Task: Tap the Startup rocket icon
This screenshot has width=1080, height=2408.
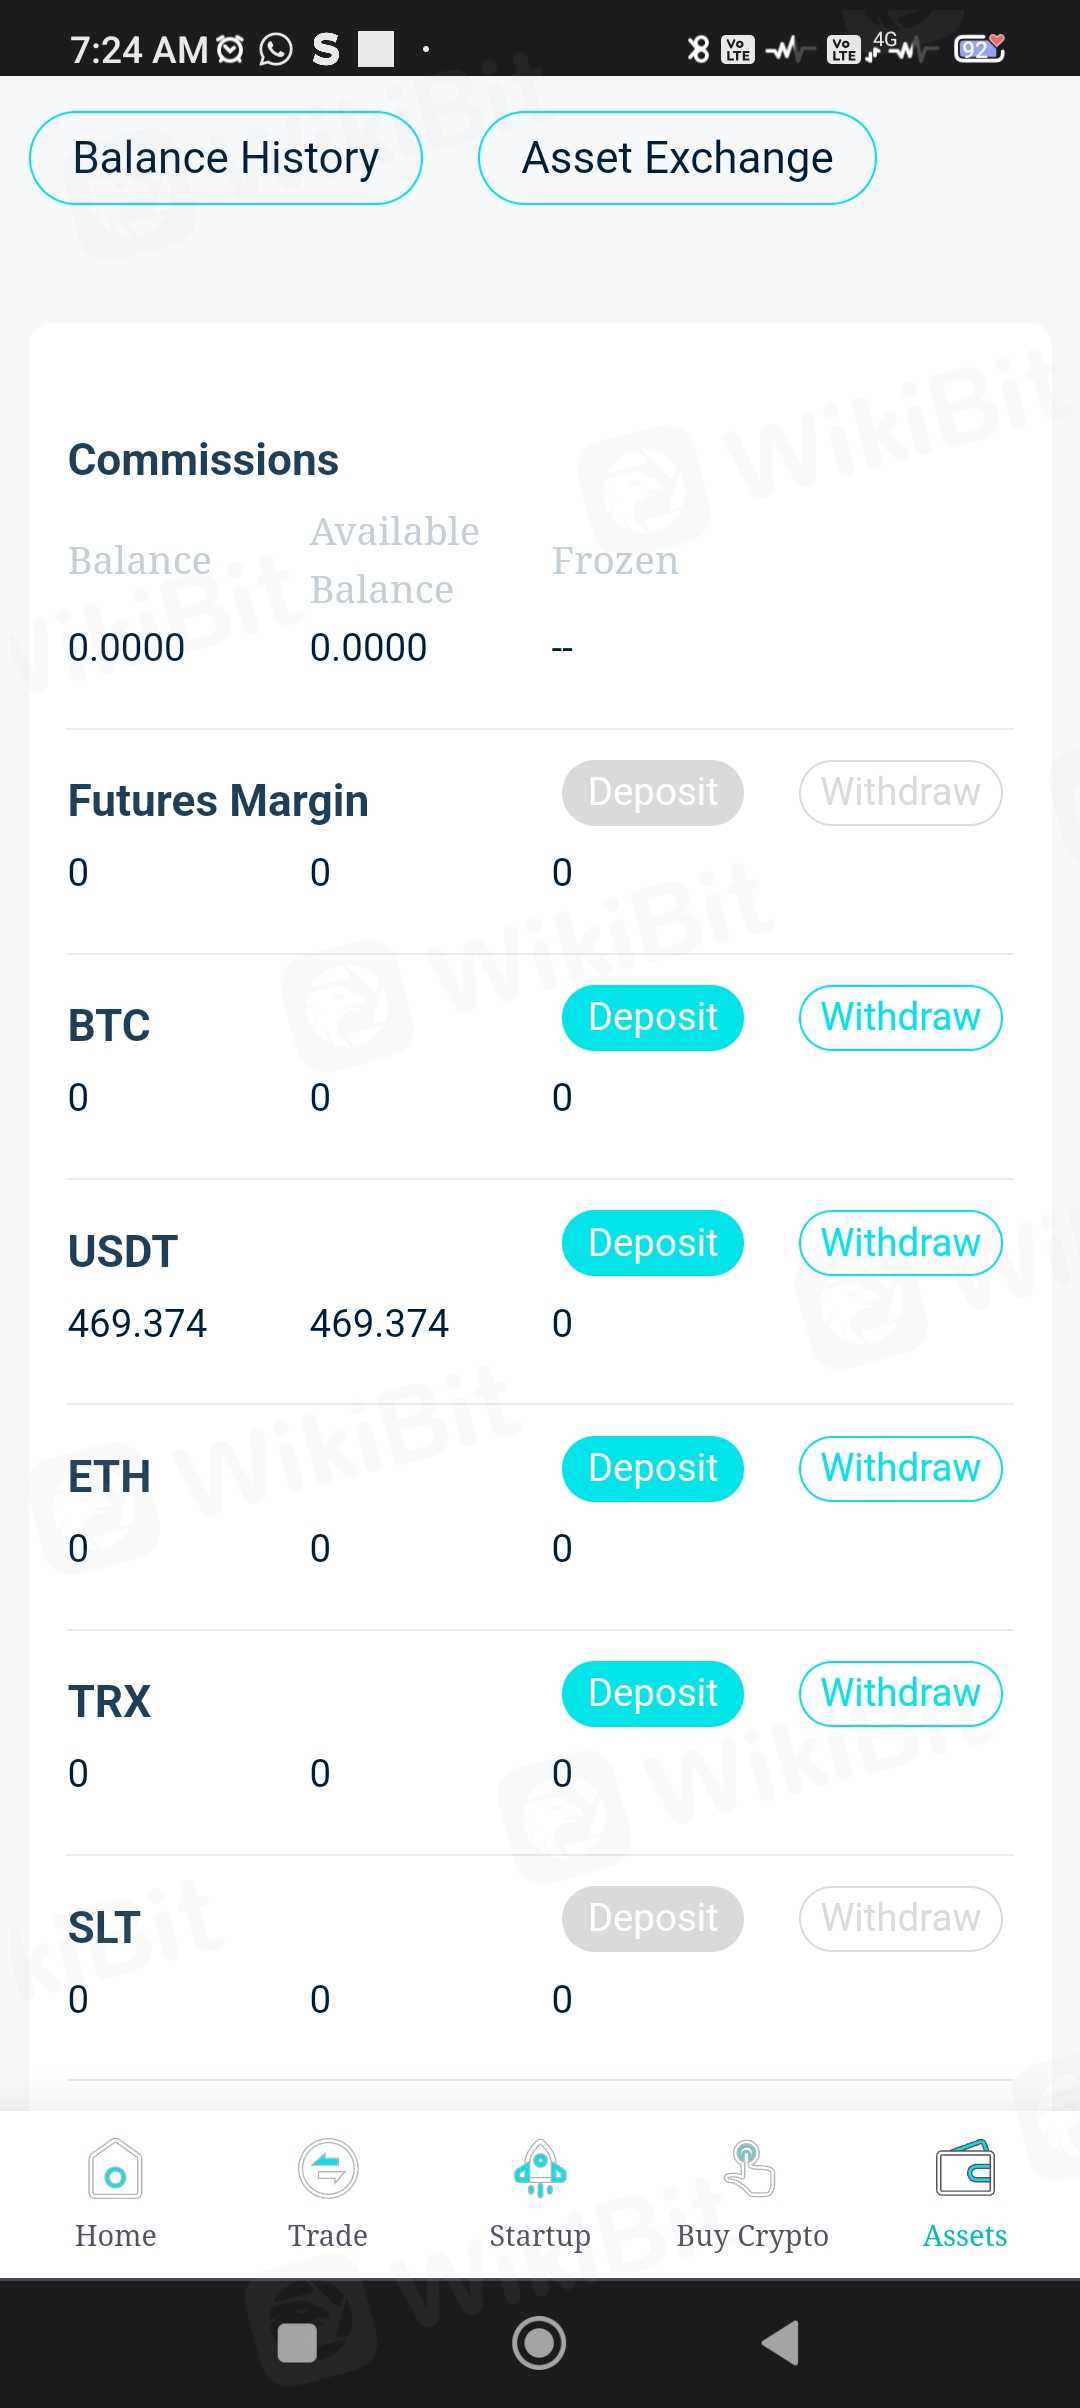Action: point(540,2170)
